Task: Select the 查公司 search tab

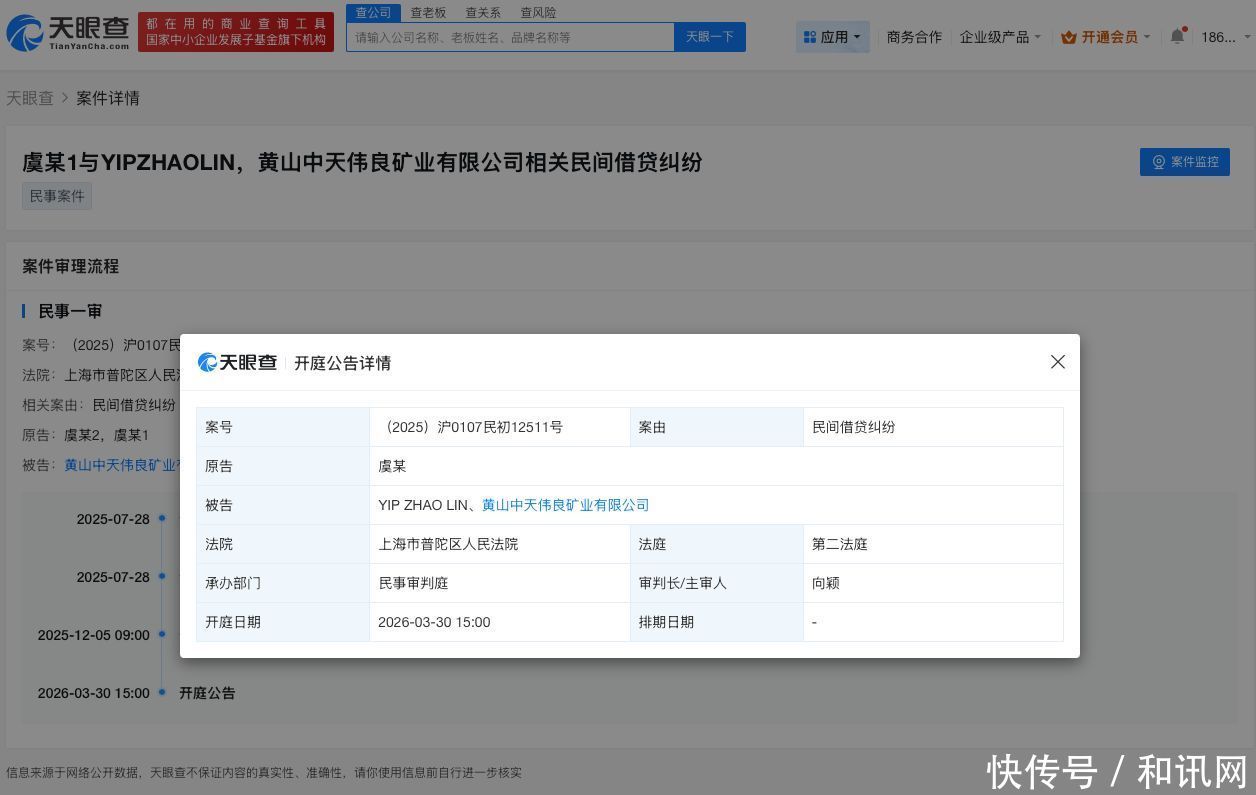Action: click(373, 12)
